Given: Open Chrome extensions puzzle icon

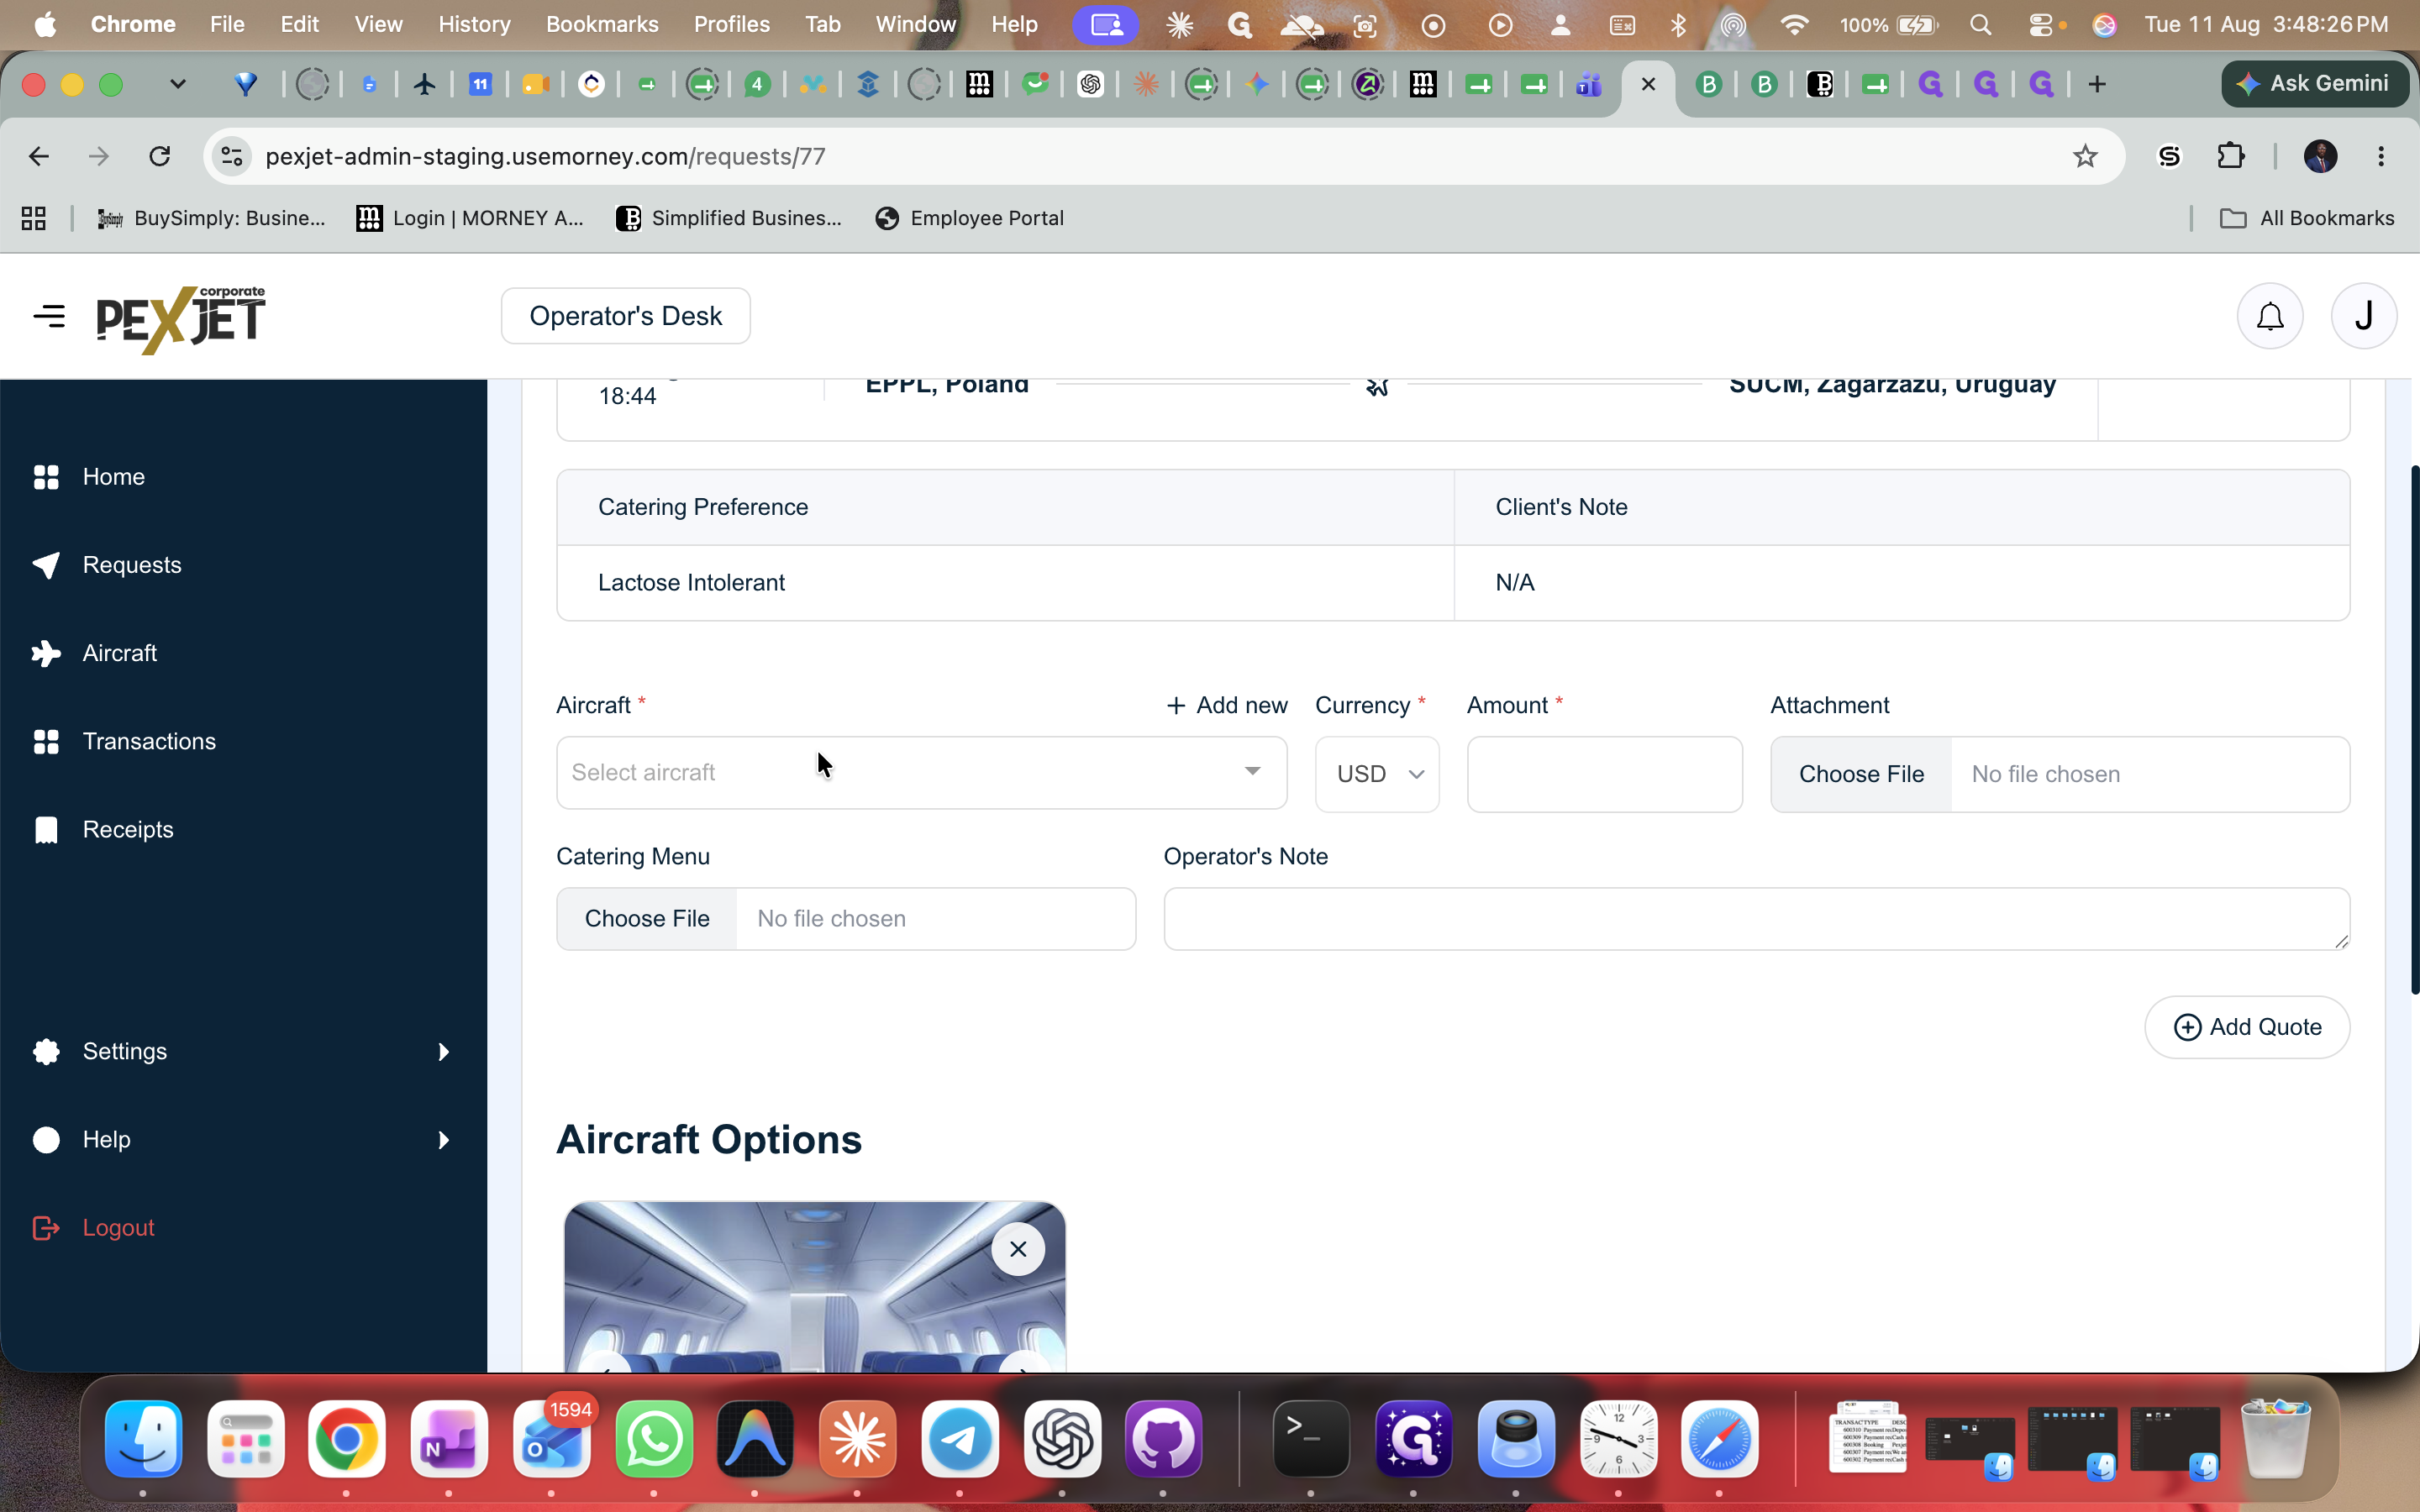Looking at the screenshot, I should (x=2230, y=156).
